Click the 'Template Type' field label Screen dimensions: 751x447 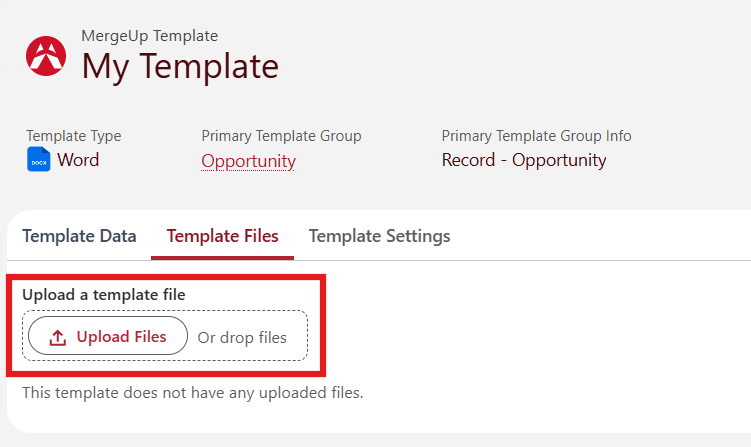[74, 136]
